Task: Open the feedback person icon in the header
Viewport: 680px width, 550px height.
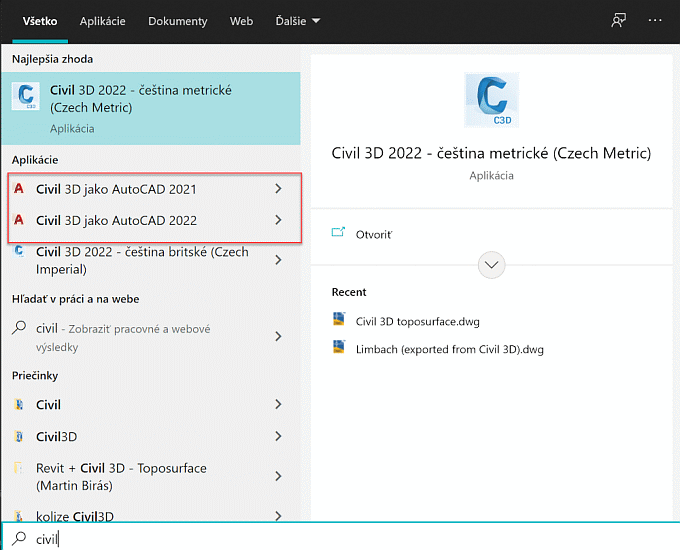Action: click(x=618, y=20)
